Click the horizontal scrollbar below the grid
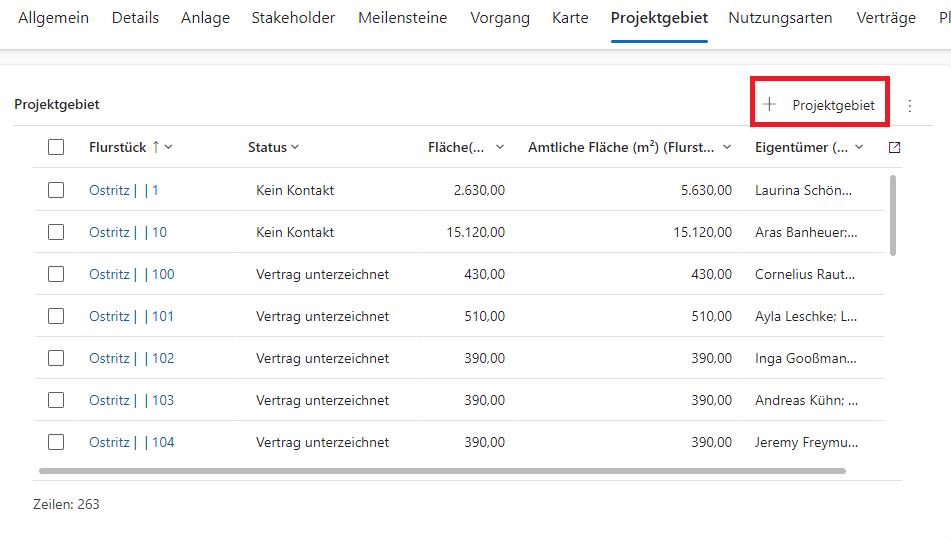Screen dimensions: 951x541 (x=441, y=470)
